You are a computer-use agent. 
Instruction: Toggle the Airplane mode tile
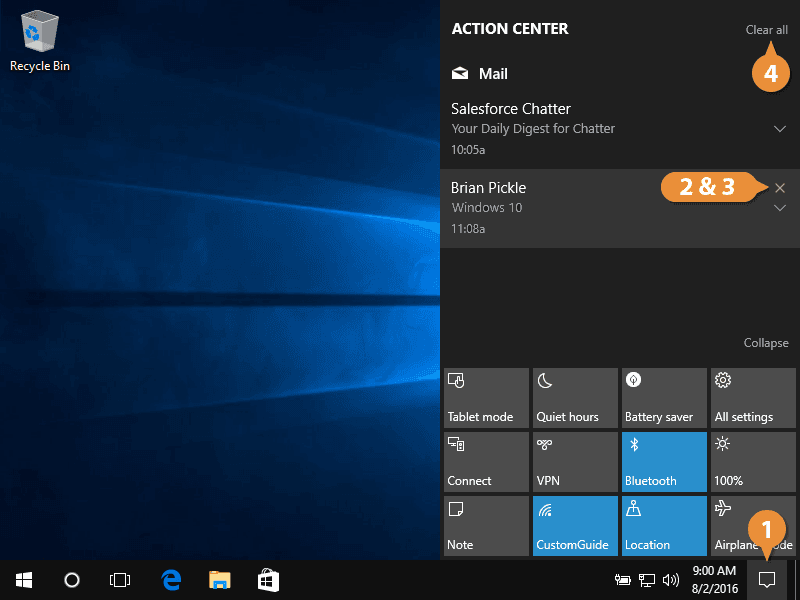pyautogui.click(x=753, y=526)
